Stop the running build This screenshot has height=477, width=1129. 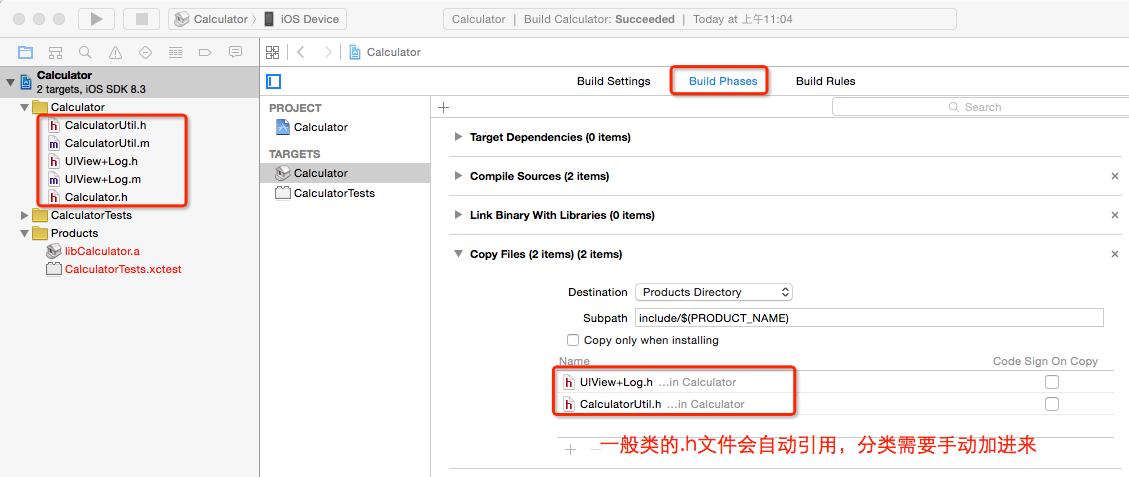coord(141,19)
